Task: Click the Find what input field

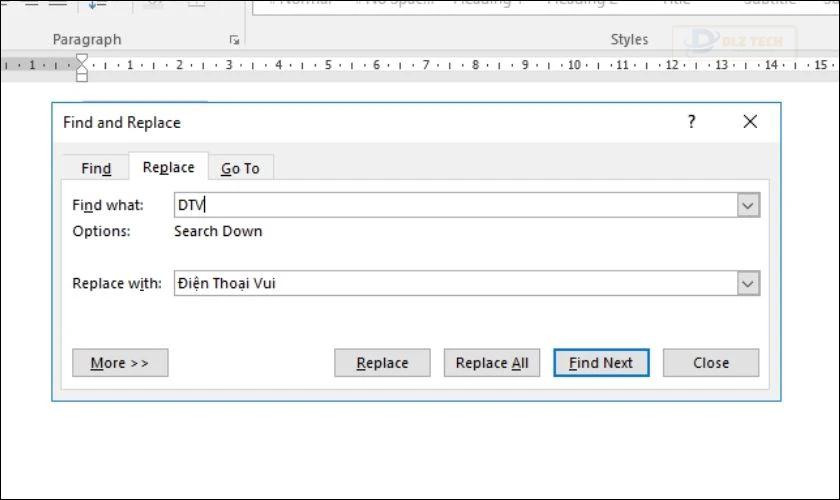Action: tap(455, 205)
